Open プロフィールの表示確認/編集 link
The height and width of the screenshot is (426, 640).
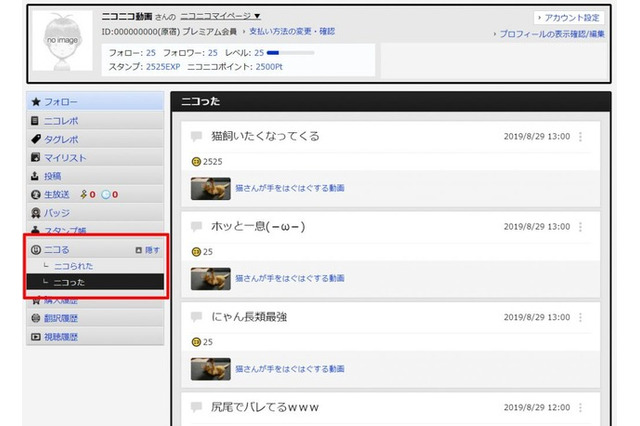tap(552, 34)
